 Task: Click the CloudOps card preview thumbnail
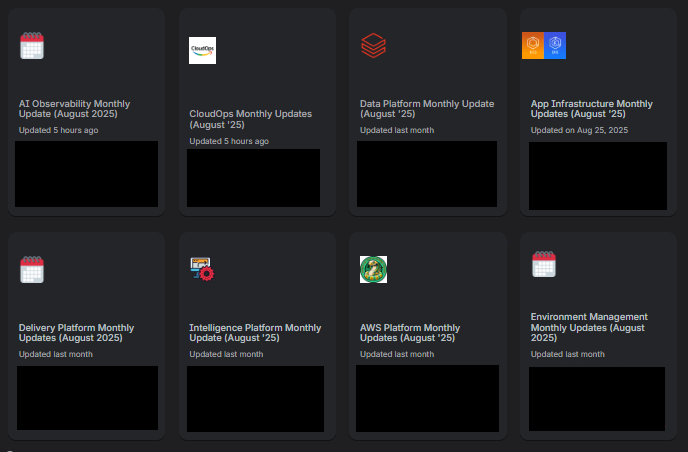point(253,178)
